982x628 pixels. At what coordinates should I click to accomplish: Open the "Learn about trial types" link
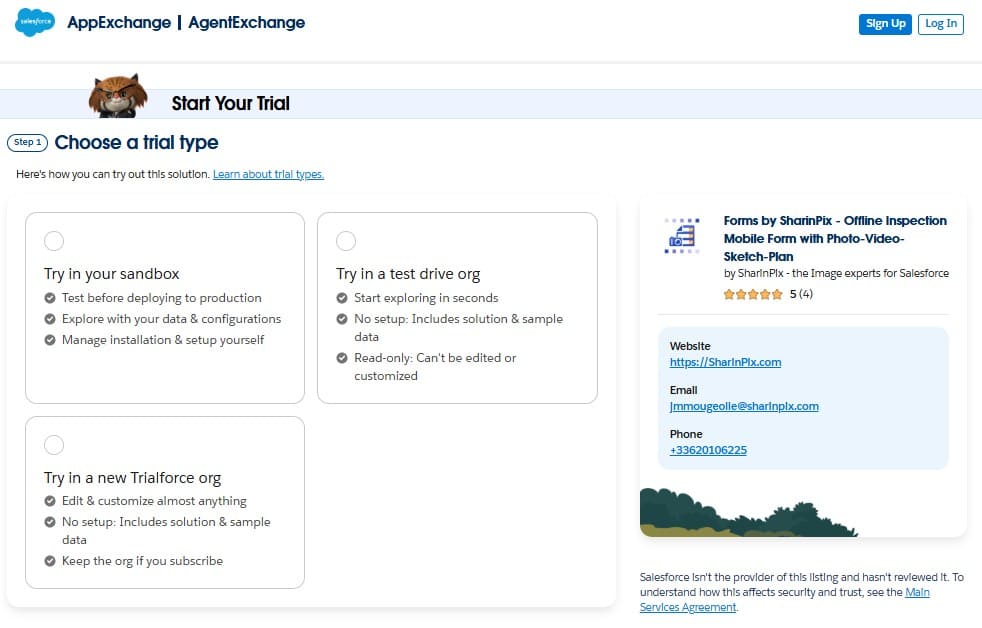(x=268, y=174)
